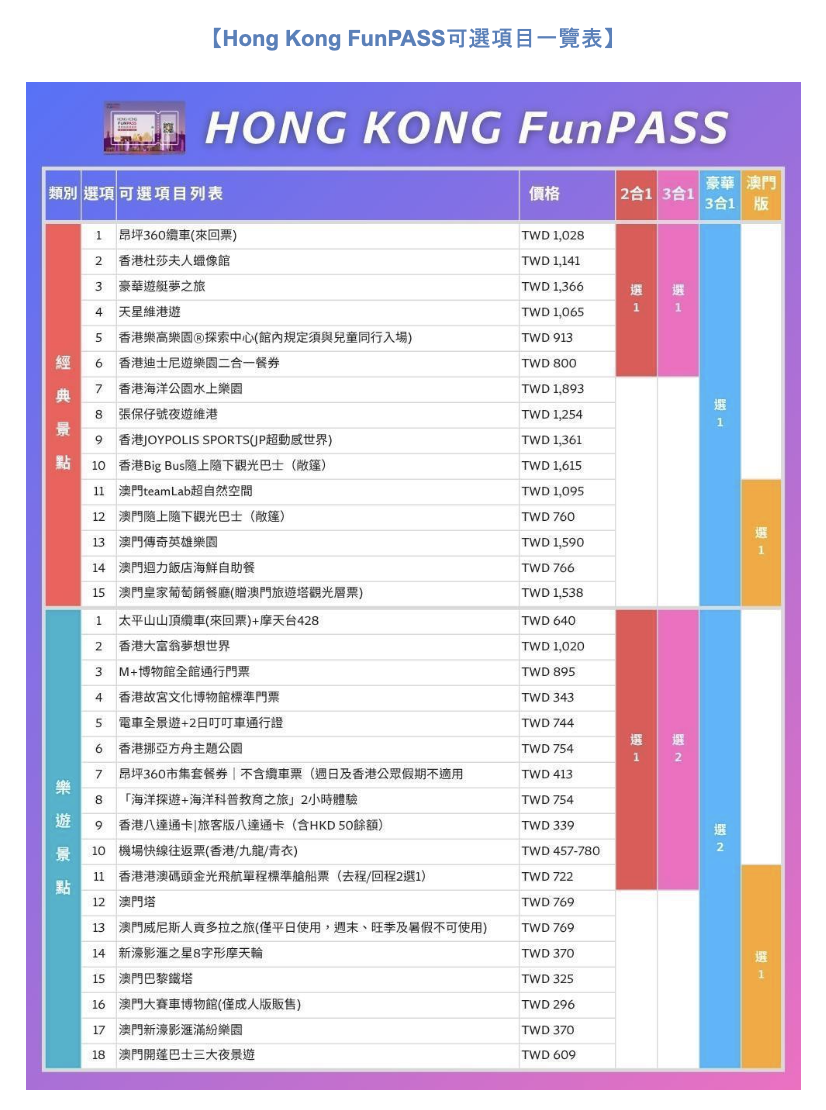Click the 經典景點 category label
The width and height of the screenshot is (826, 1110).
coord(63,414)
